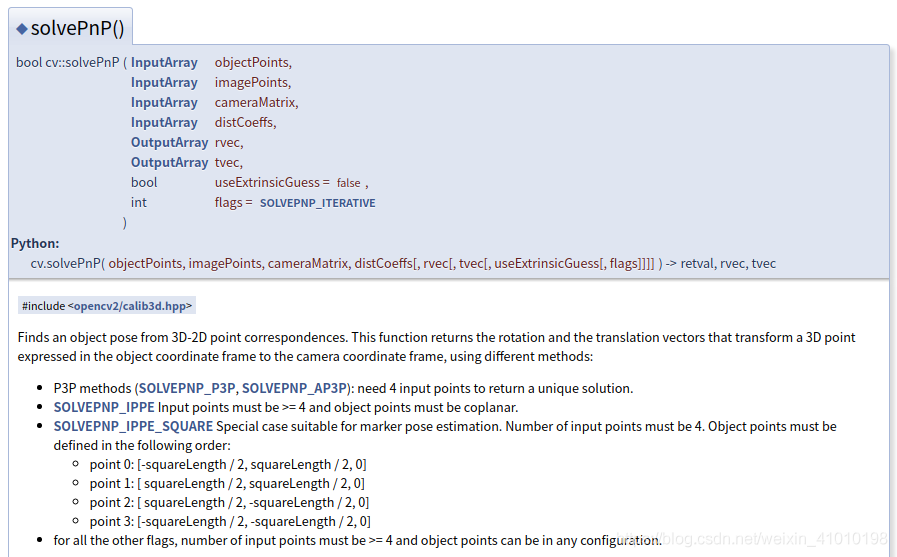Open InputArray type link for imagePoints
This screenshot has height=557, width=897.
164,82
